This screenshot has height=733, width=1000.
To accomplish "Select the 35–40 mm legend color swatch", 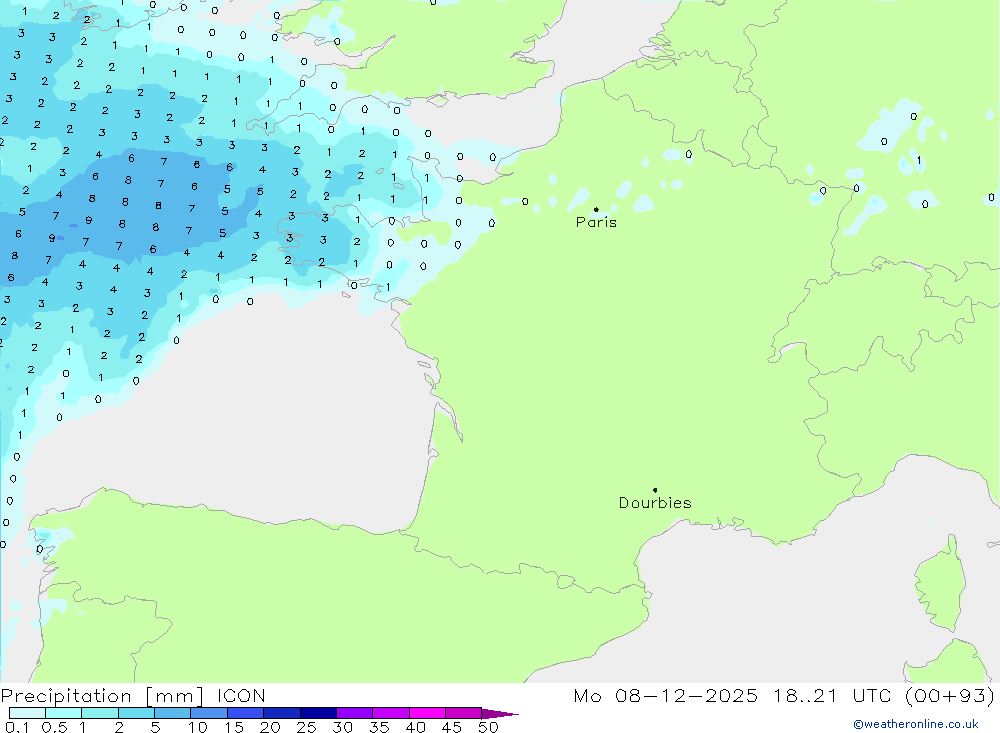I will tap(391, 713).
